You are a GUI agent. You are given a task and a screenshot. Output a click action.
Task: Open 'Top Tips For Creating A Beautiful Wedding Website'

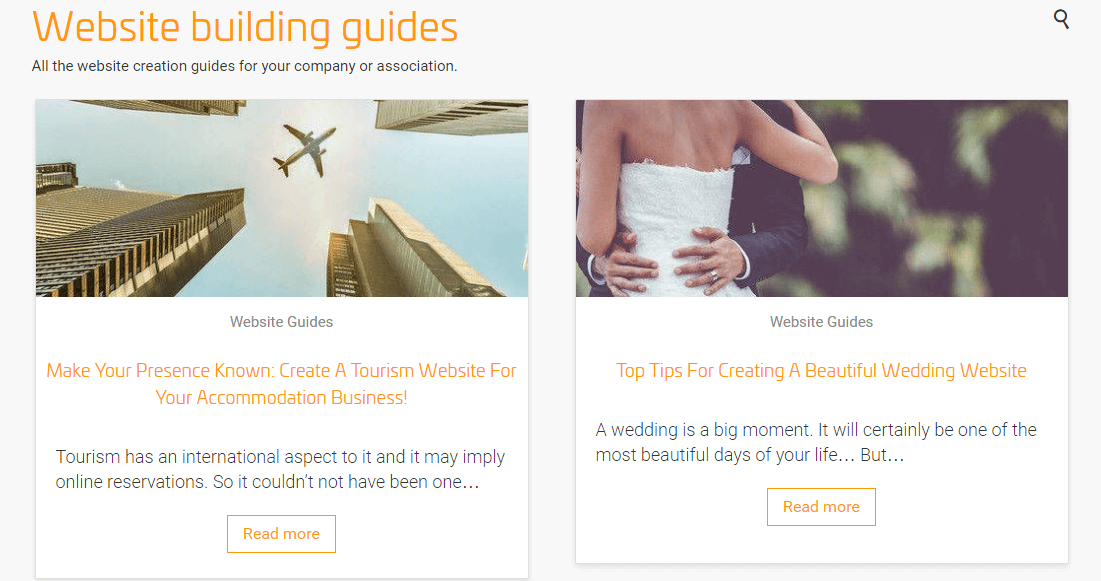click(x=822, y=370)
